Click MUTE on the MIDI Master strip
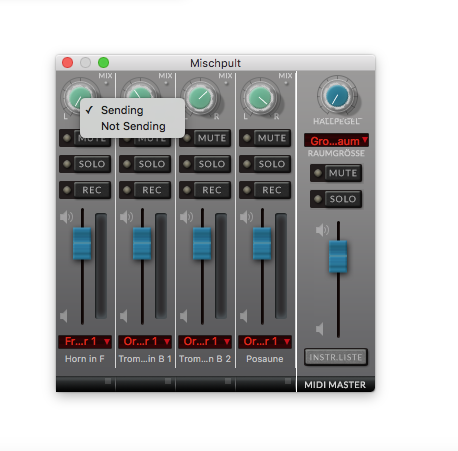 (336, 173)
